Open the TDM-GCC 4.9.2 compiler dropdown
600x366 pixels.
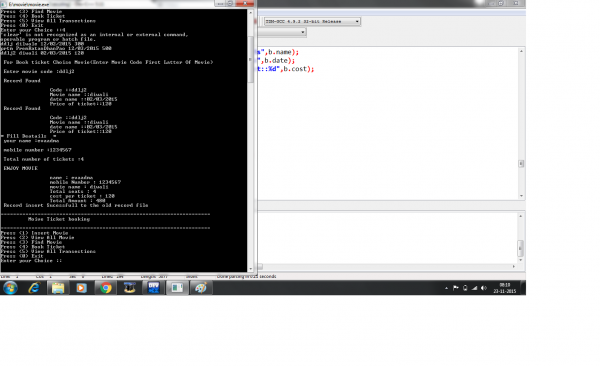(x=312, y=21)
